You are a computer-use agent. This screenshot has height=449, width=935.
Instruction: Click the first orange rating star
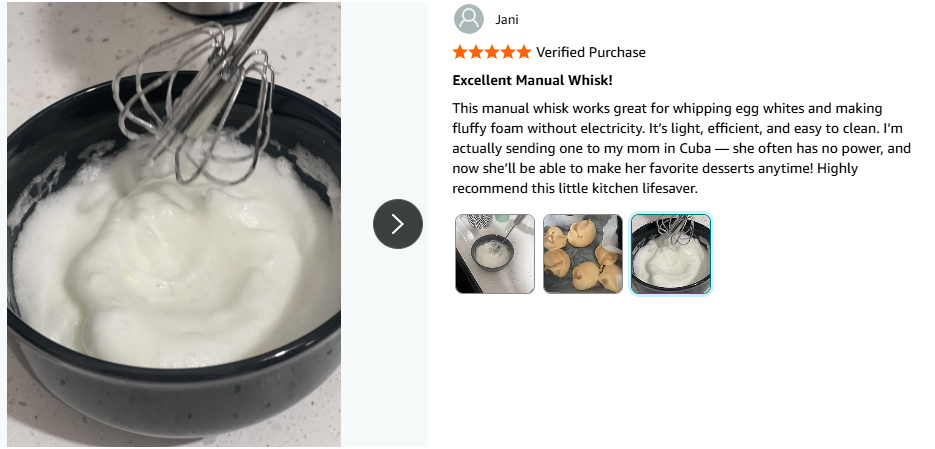[460, 52]
